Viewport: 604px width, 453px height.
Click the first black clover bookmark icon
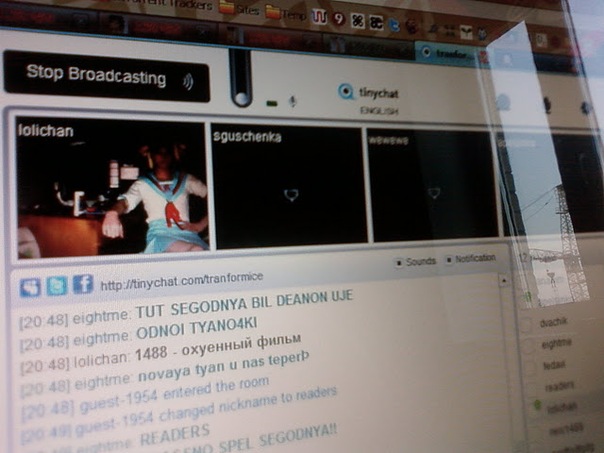(357, 21)
